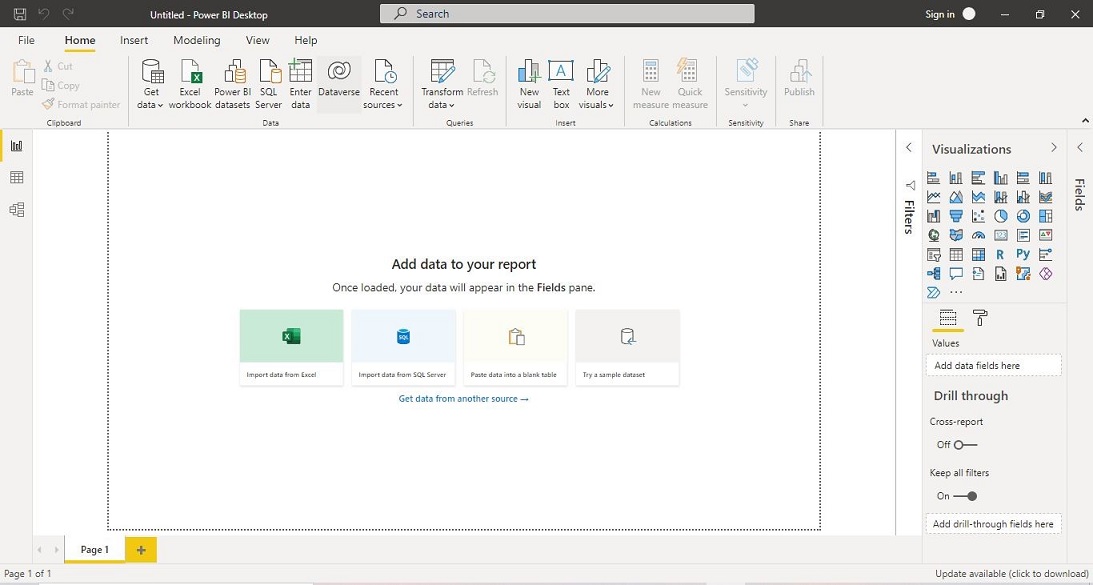The width and height of the screenshot is (1093, 585).
Task: Add a KPI visual
Action: [x=1046, y=235]
